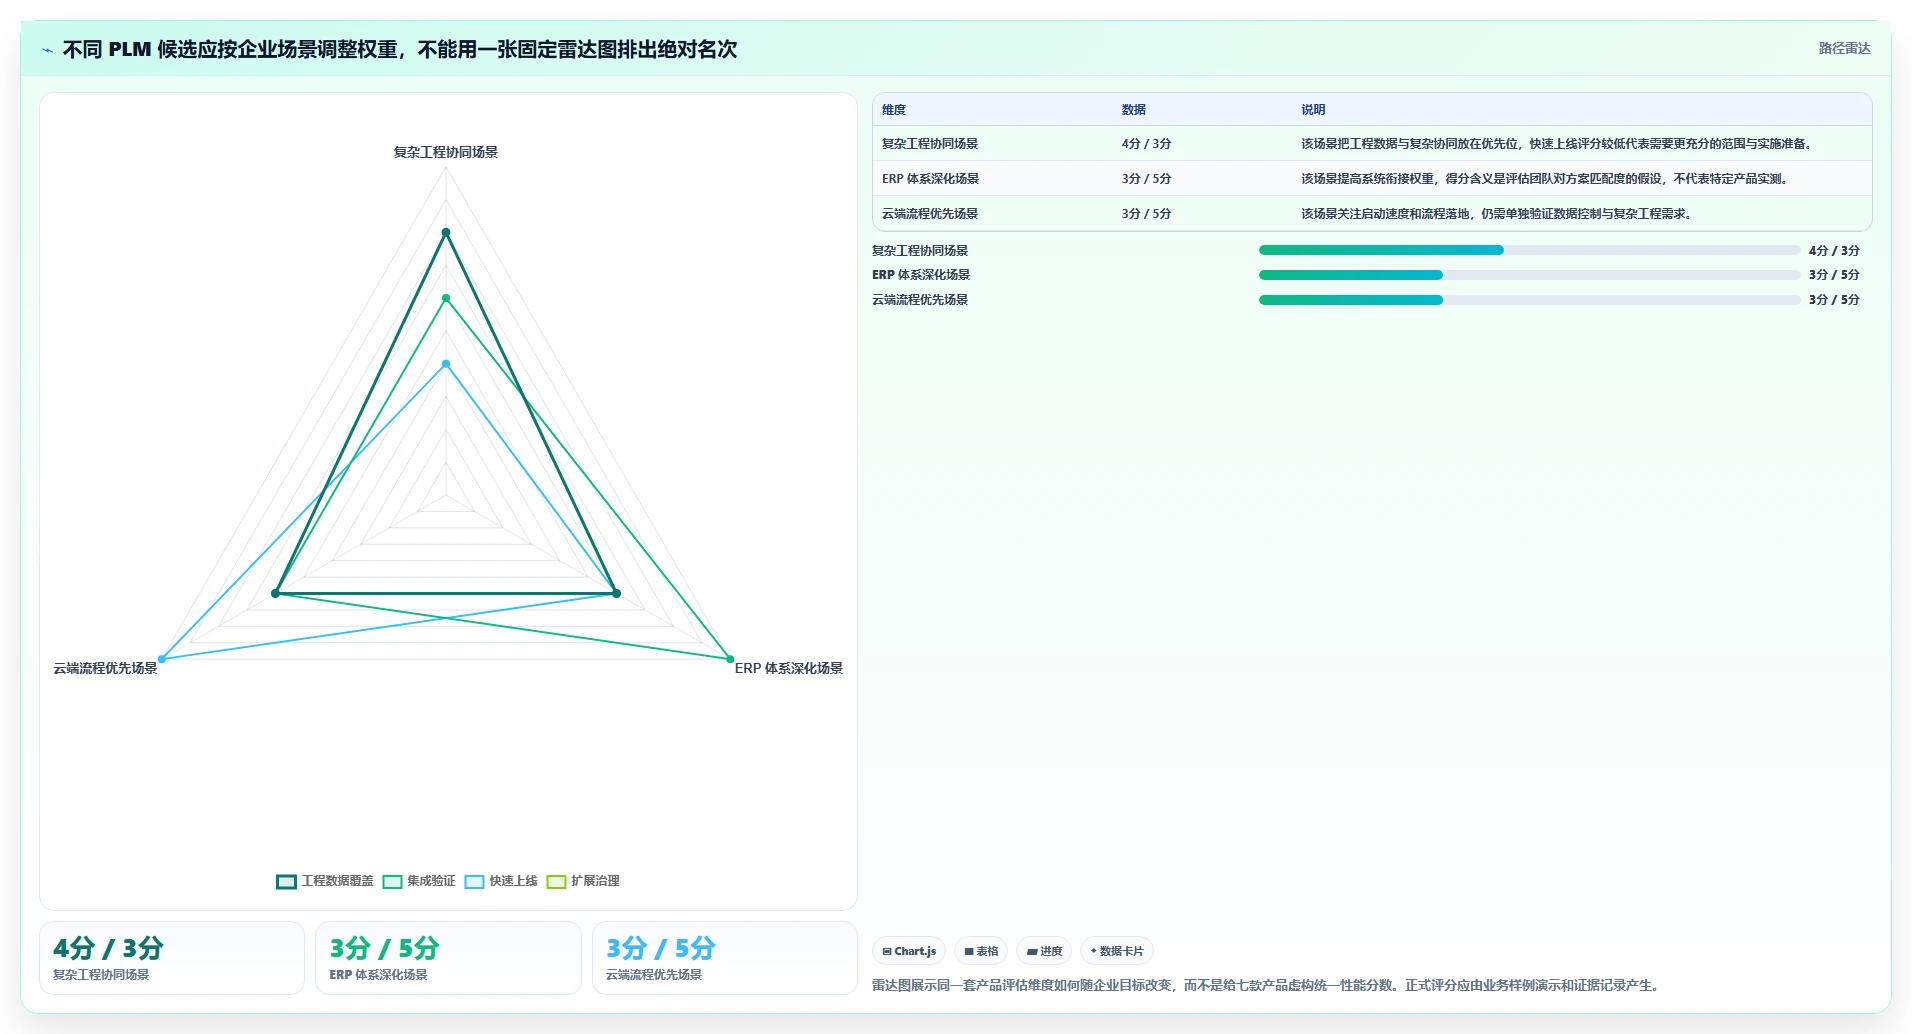Toggle the 快速上线 legend swatch

point(474,881)
